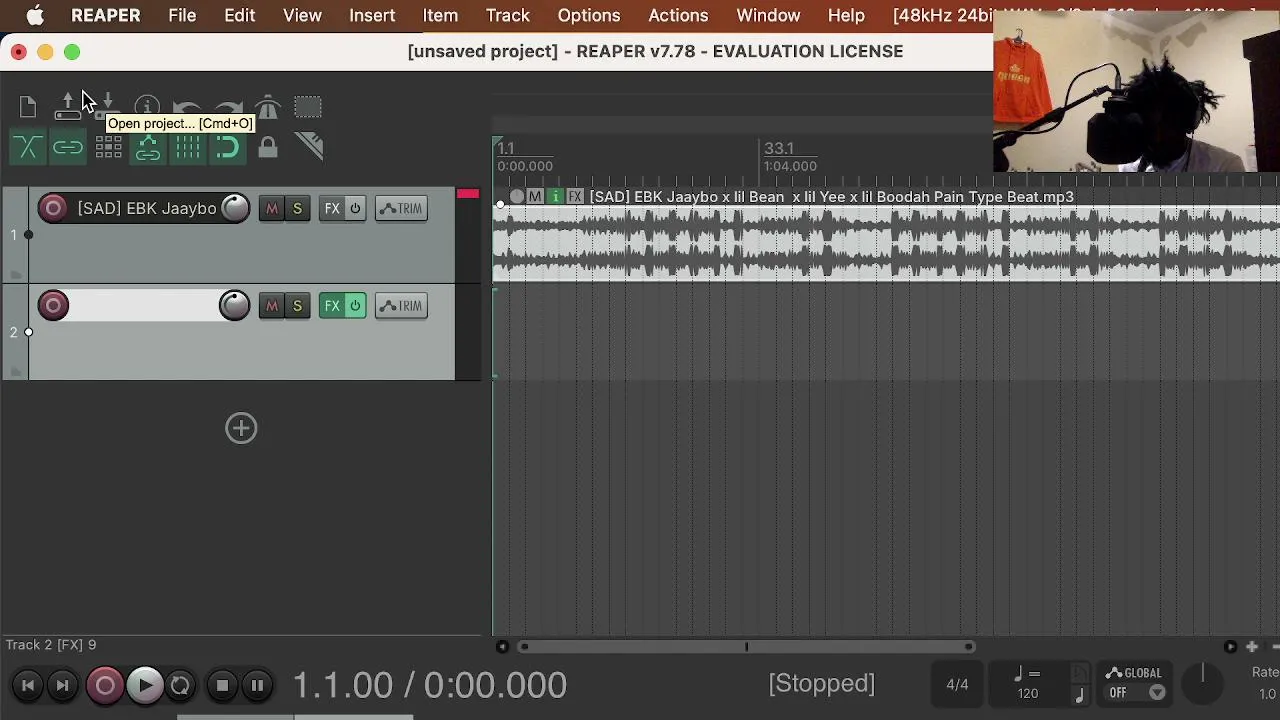Bypass FX on track 2

pos(355,305)
